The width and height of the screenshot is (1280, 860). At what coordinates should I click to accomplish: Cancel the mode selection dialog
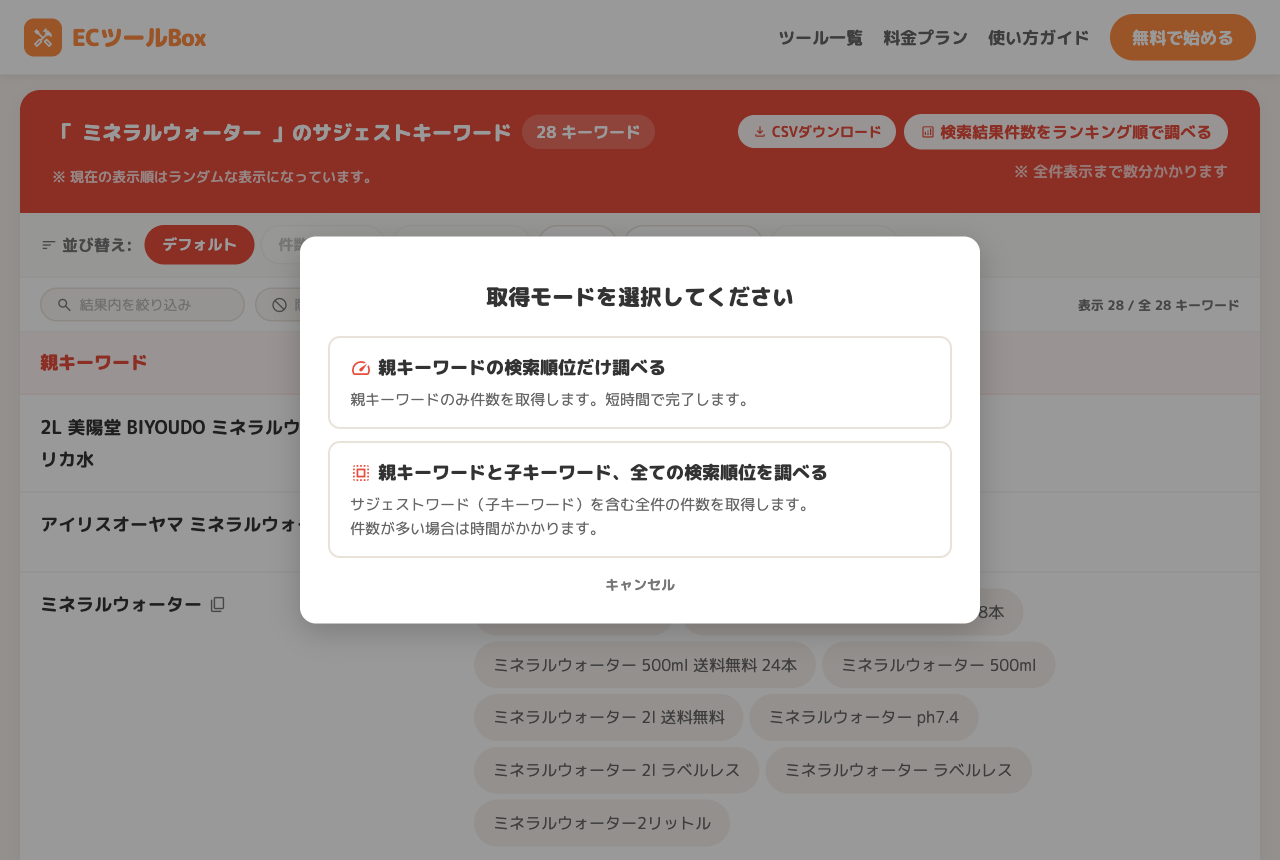tap(640, 585)
